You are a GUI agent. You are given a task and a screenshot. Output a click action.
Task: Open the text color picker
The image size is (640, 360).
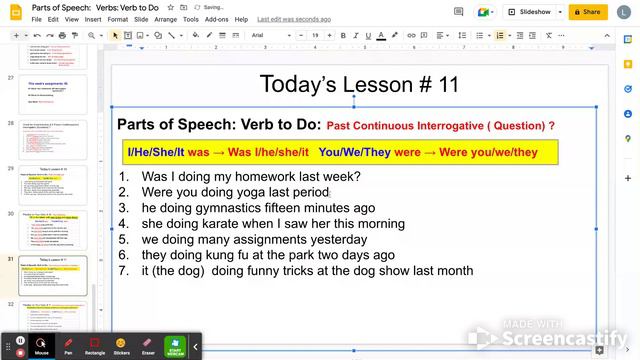click(381, 36)
